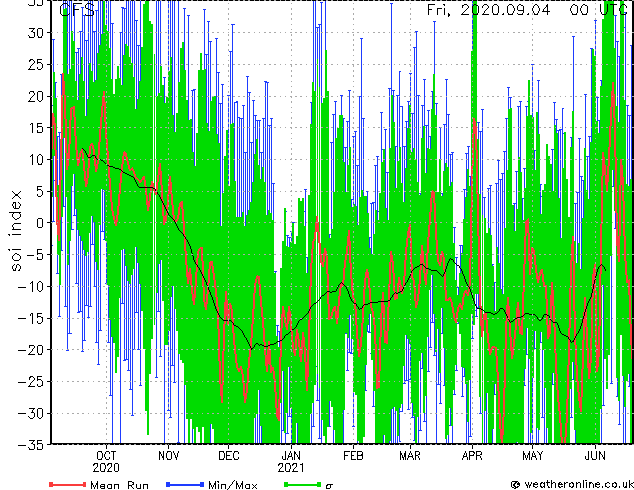The height and width of the screenshot is (490, 634).
Task: Click the σ legend label
Action: 329,486
